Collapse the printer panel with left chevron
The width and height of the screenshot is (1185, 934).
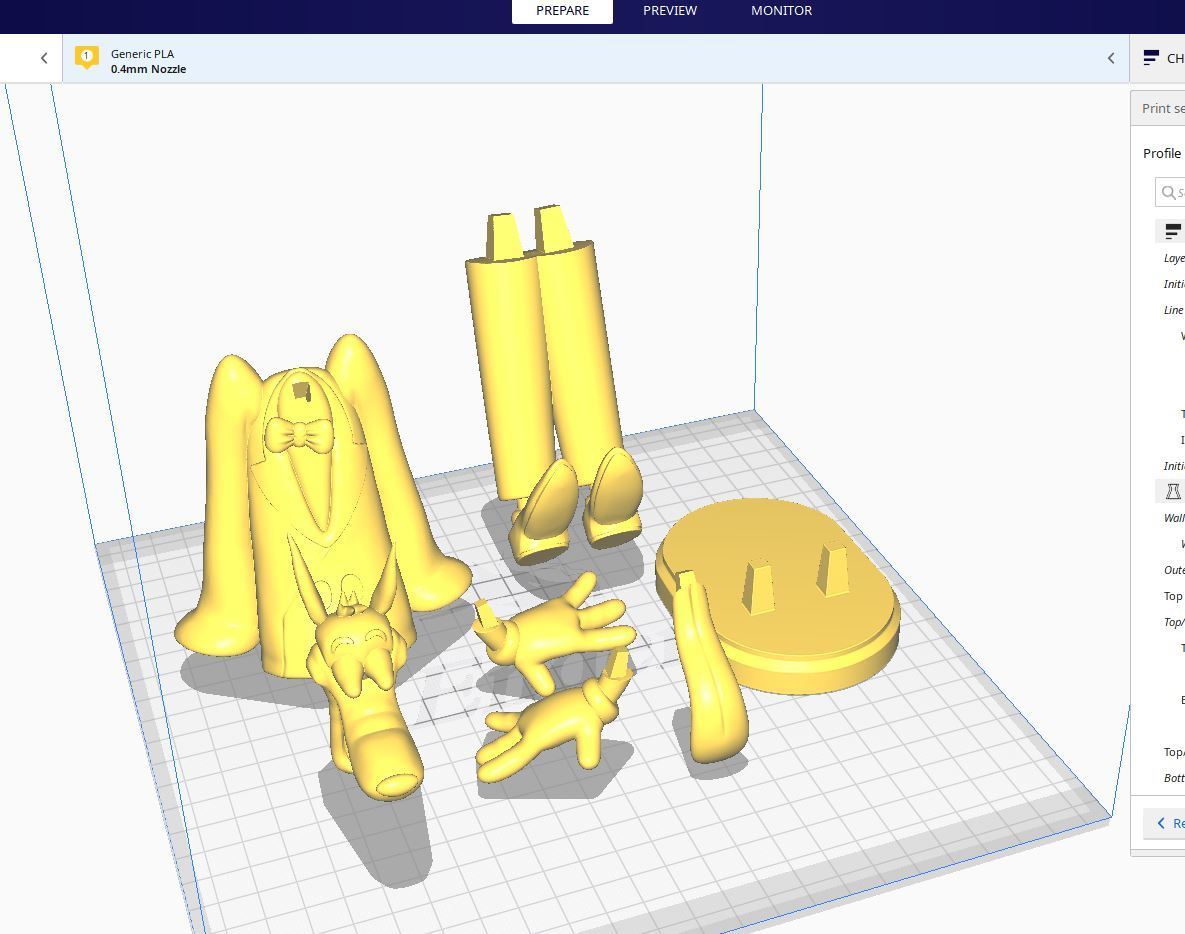pyautogui.click(x=44, y=58)
